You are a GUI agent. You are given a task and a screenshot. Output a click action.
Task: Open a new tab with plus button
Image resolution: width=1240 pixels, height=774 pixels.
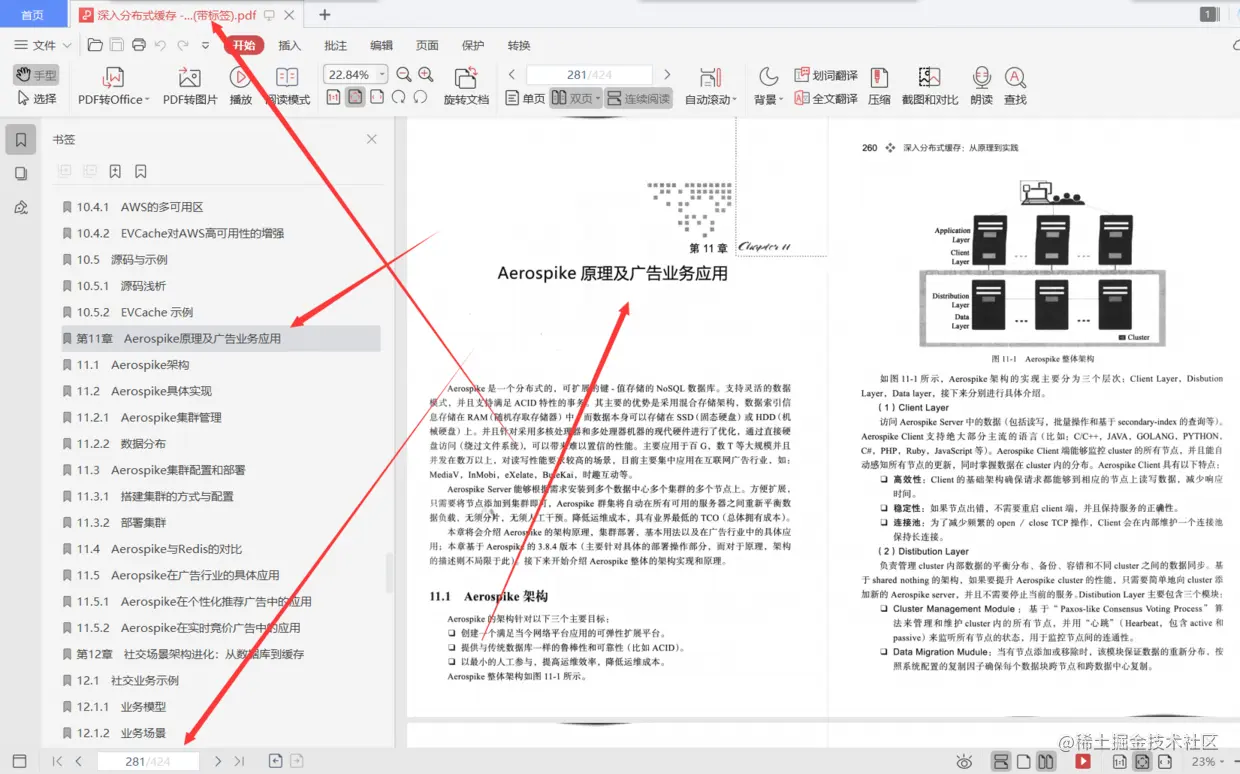(325, 14)
